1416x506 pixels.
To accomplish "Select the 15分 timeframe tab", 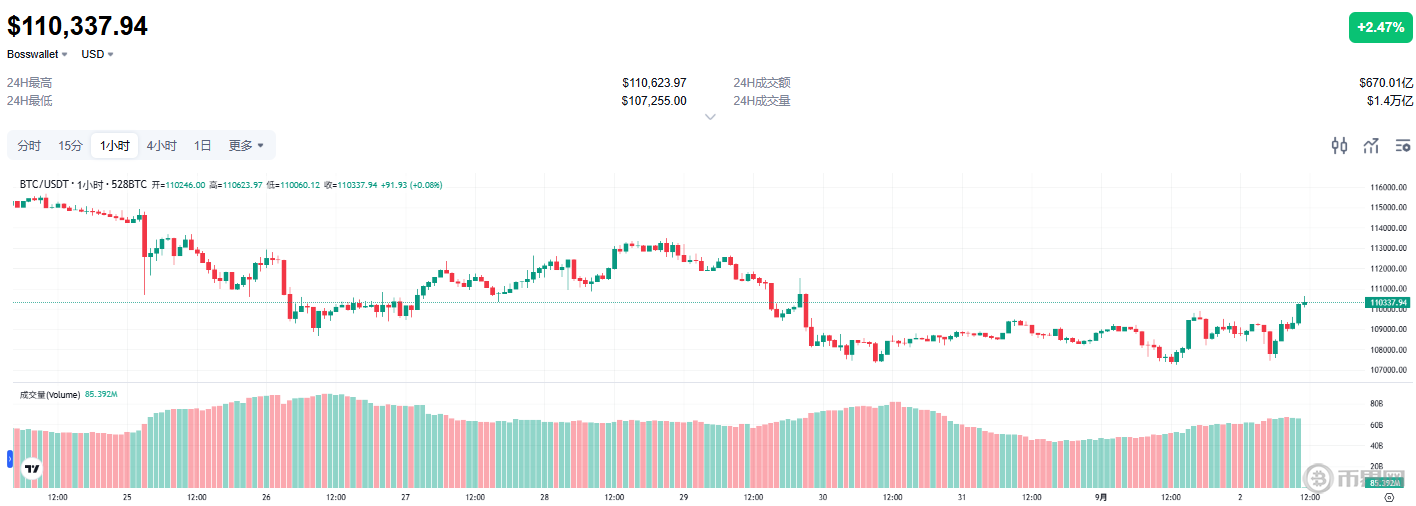I will click(x=70, y=146).
